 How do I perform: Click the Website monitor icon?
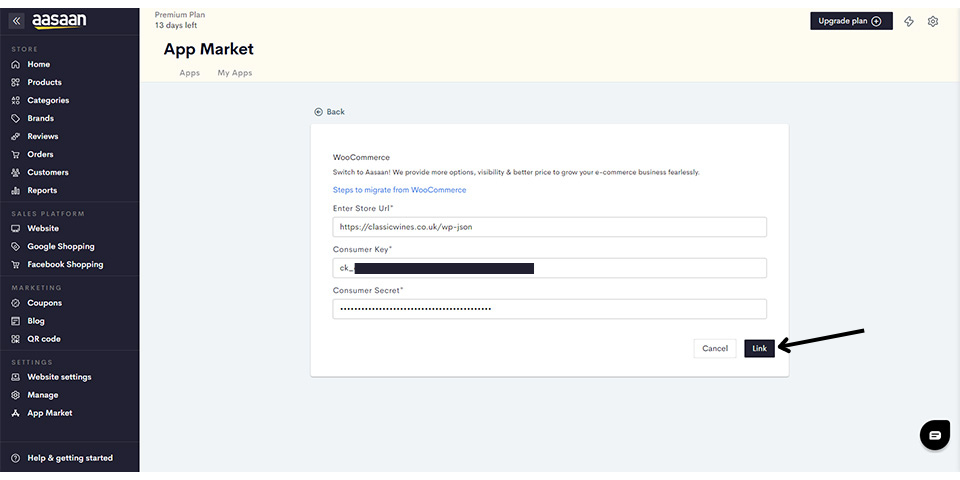[16, 228]
